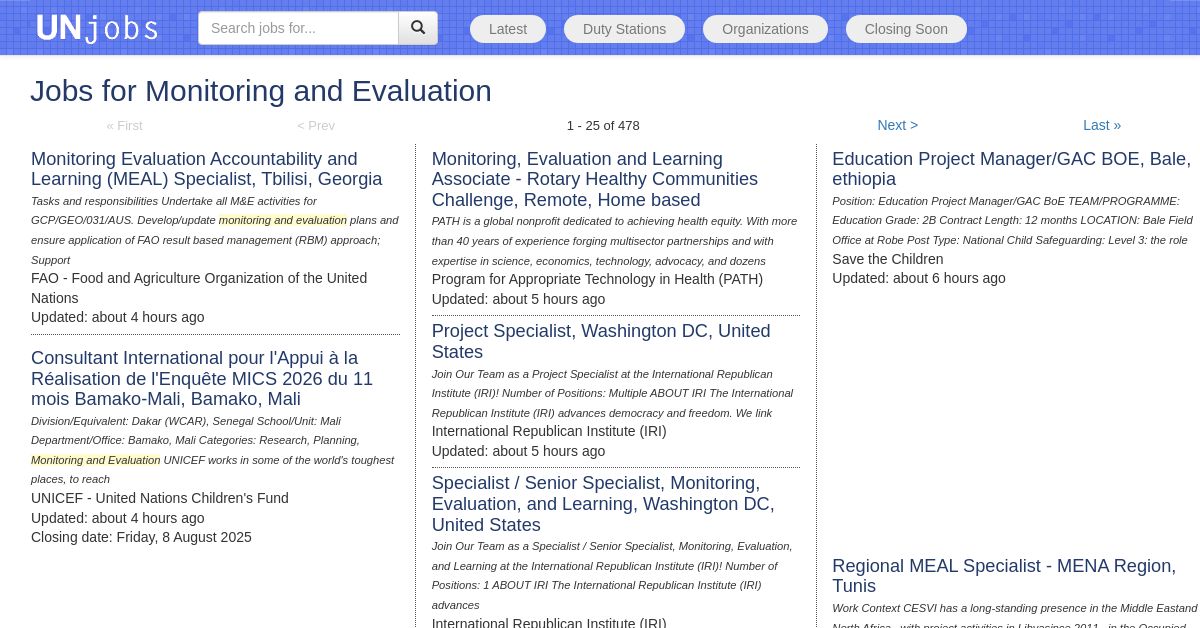Go to the Next page of results

[898, 125]
